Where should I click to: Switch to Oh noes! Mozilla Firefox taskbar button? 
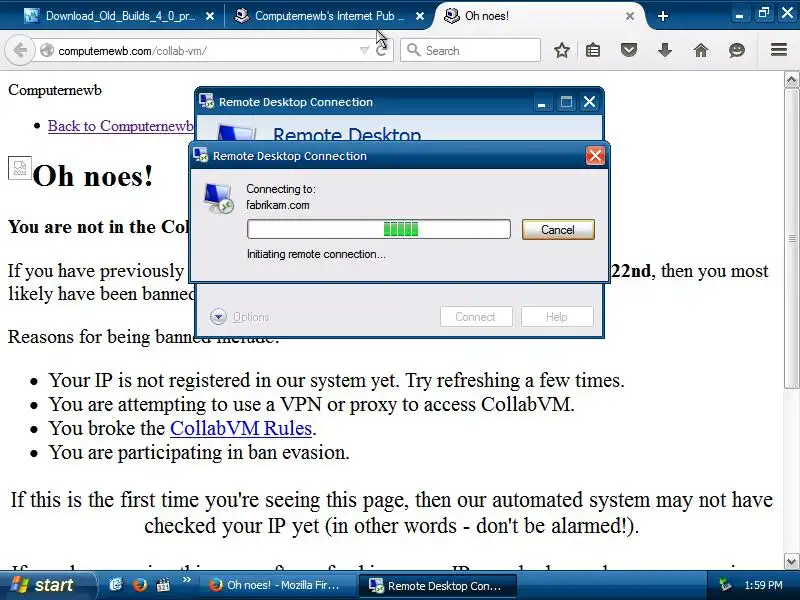tap(277, 585)
